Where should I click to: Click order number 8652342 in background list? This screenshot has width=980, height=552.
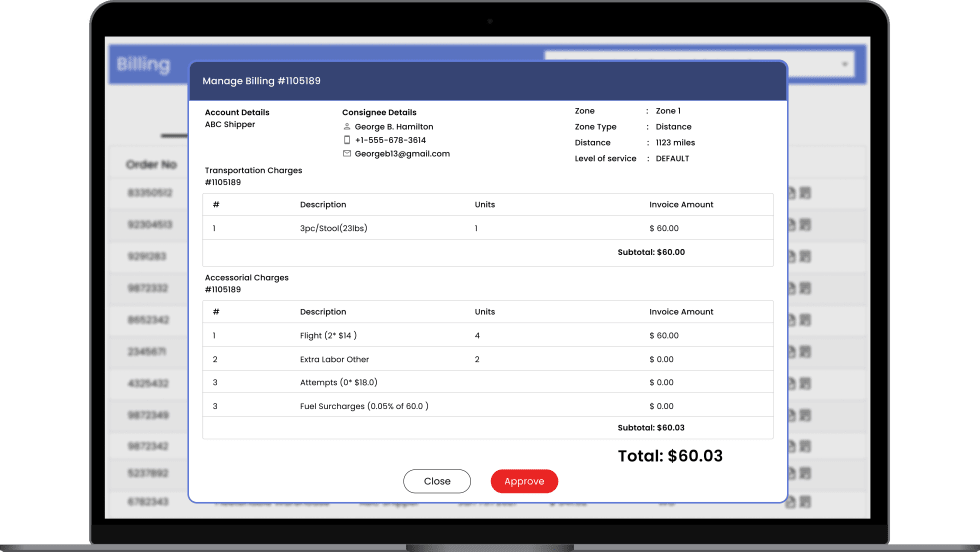tap(149, 320)
